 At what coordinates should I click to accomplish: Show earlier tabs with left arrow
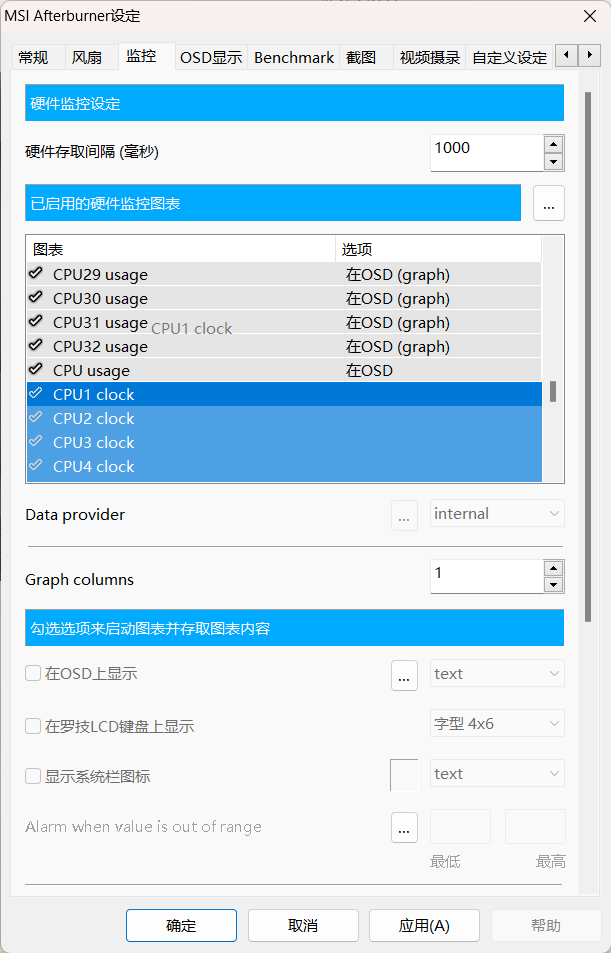567,55
